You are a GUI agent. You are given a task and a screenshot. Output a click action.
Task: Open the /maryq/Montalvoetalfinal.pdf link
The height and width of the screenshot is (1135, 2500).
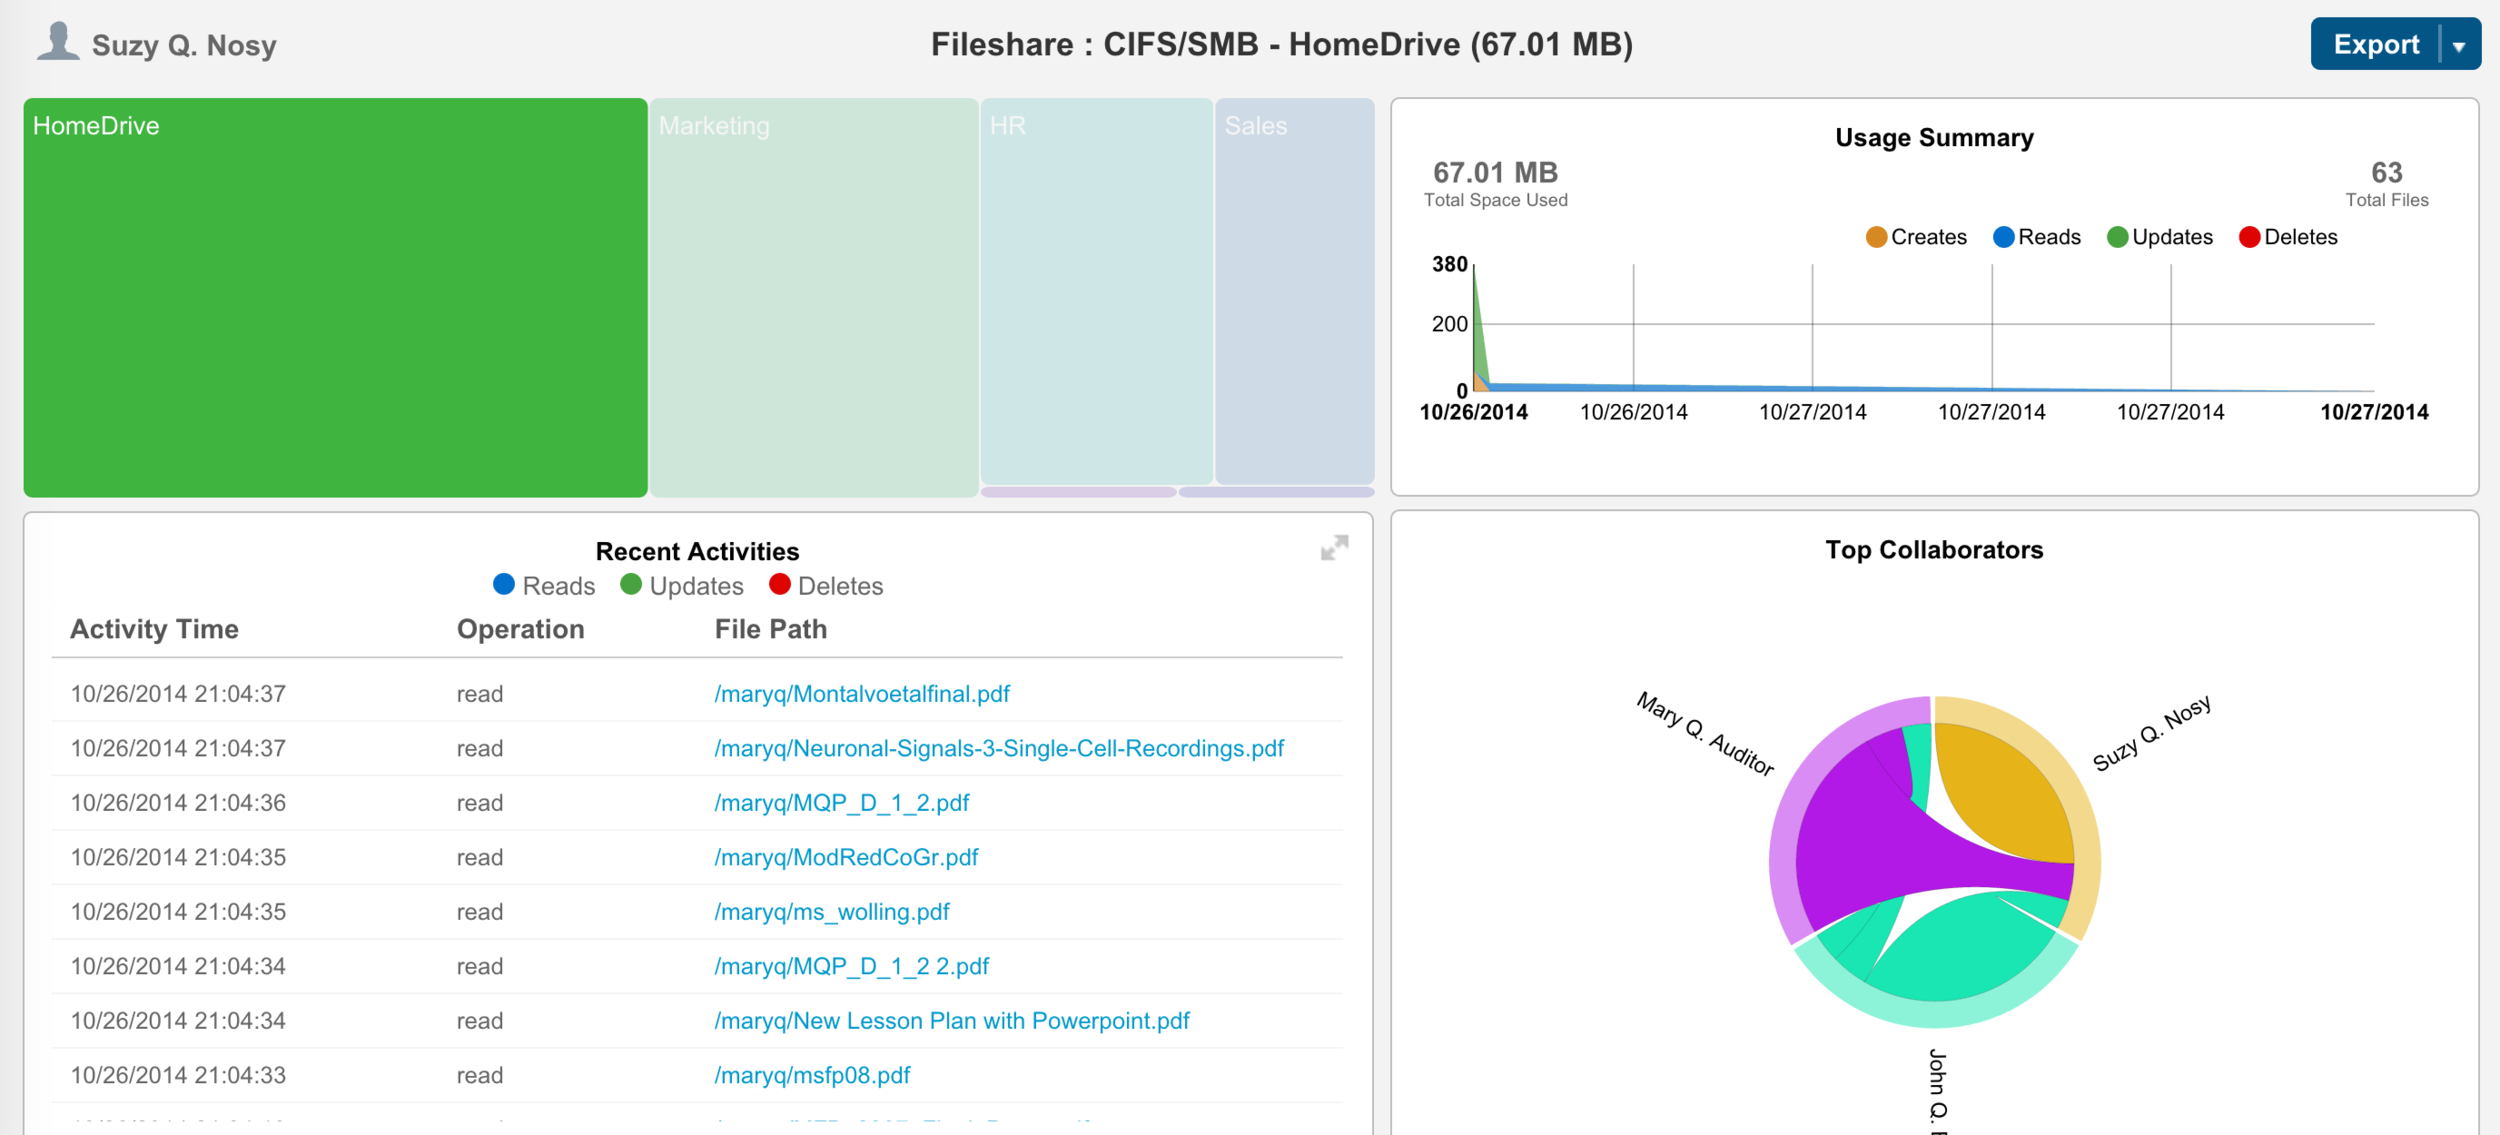click(x=862, y=694)
